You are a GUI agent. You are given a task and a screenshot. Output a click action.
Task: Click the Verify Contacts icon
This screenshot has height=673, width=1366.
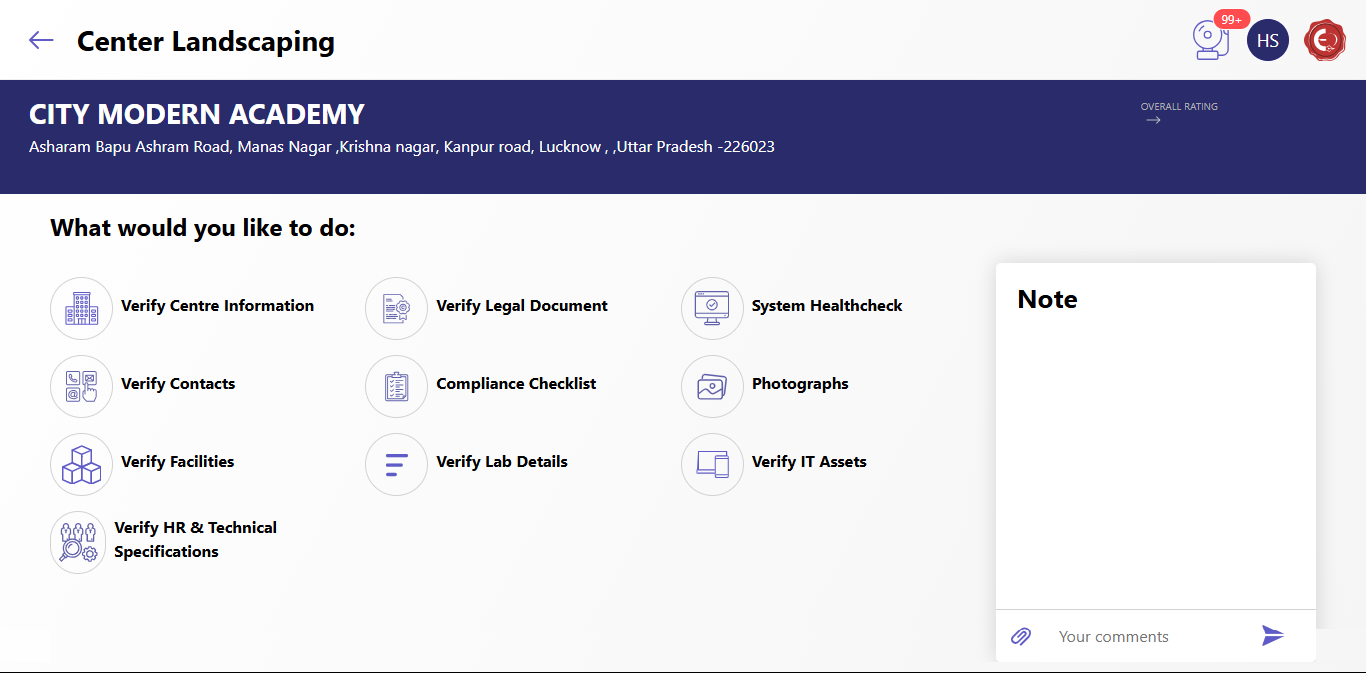81,386
